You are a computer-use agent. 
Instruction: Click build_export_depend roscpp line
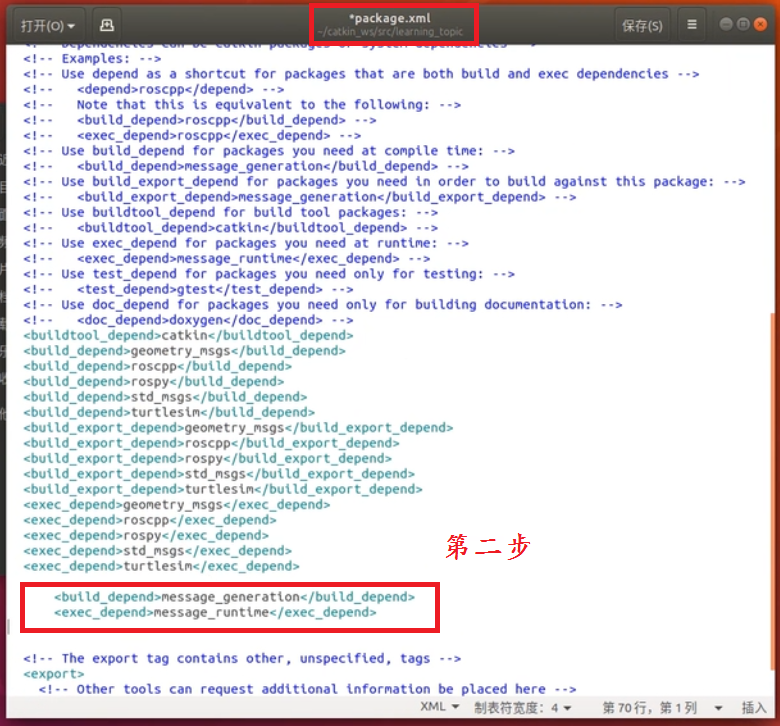pos(211,443)
